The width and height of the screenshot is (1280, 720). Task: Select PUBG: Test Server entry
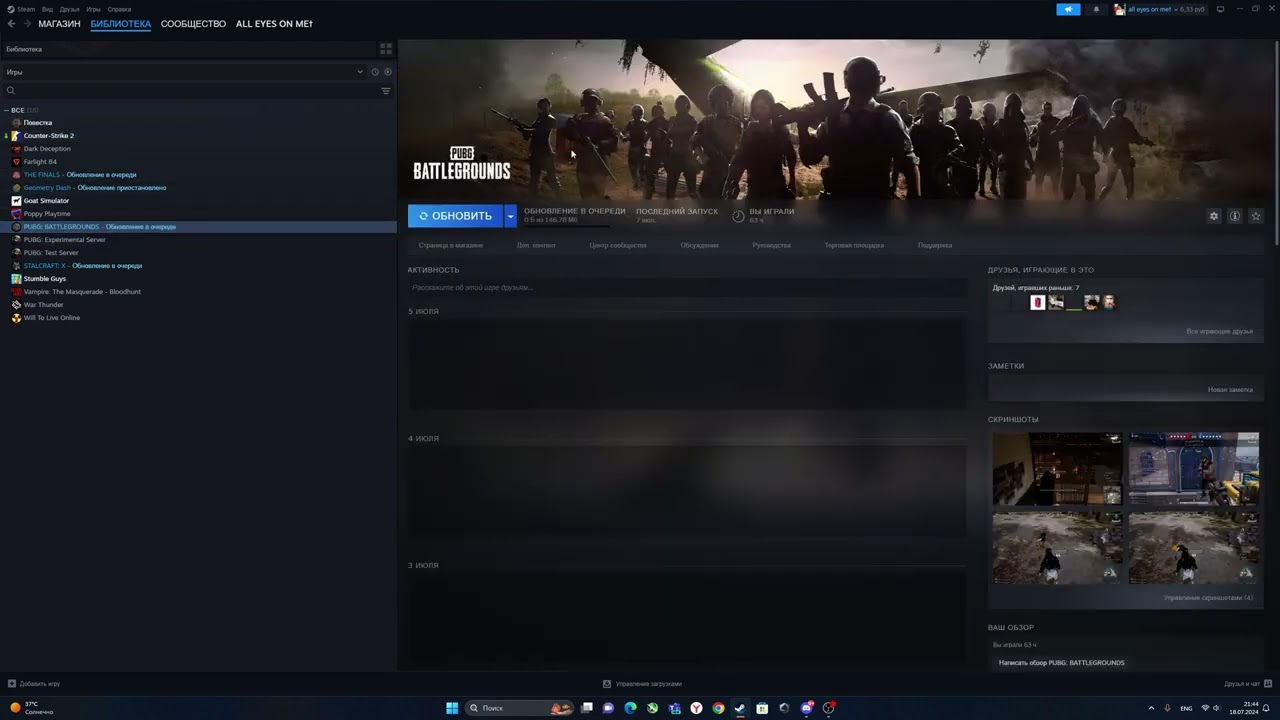pyautogui.click(x=51, y=253)
